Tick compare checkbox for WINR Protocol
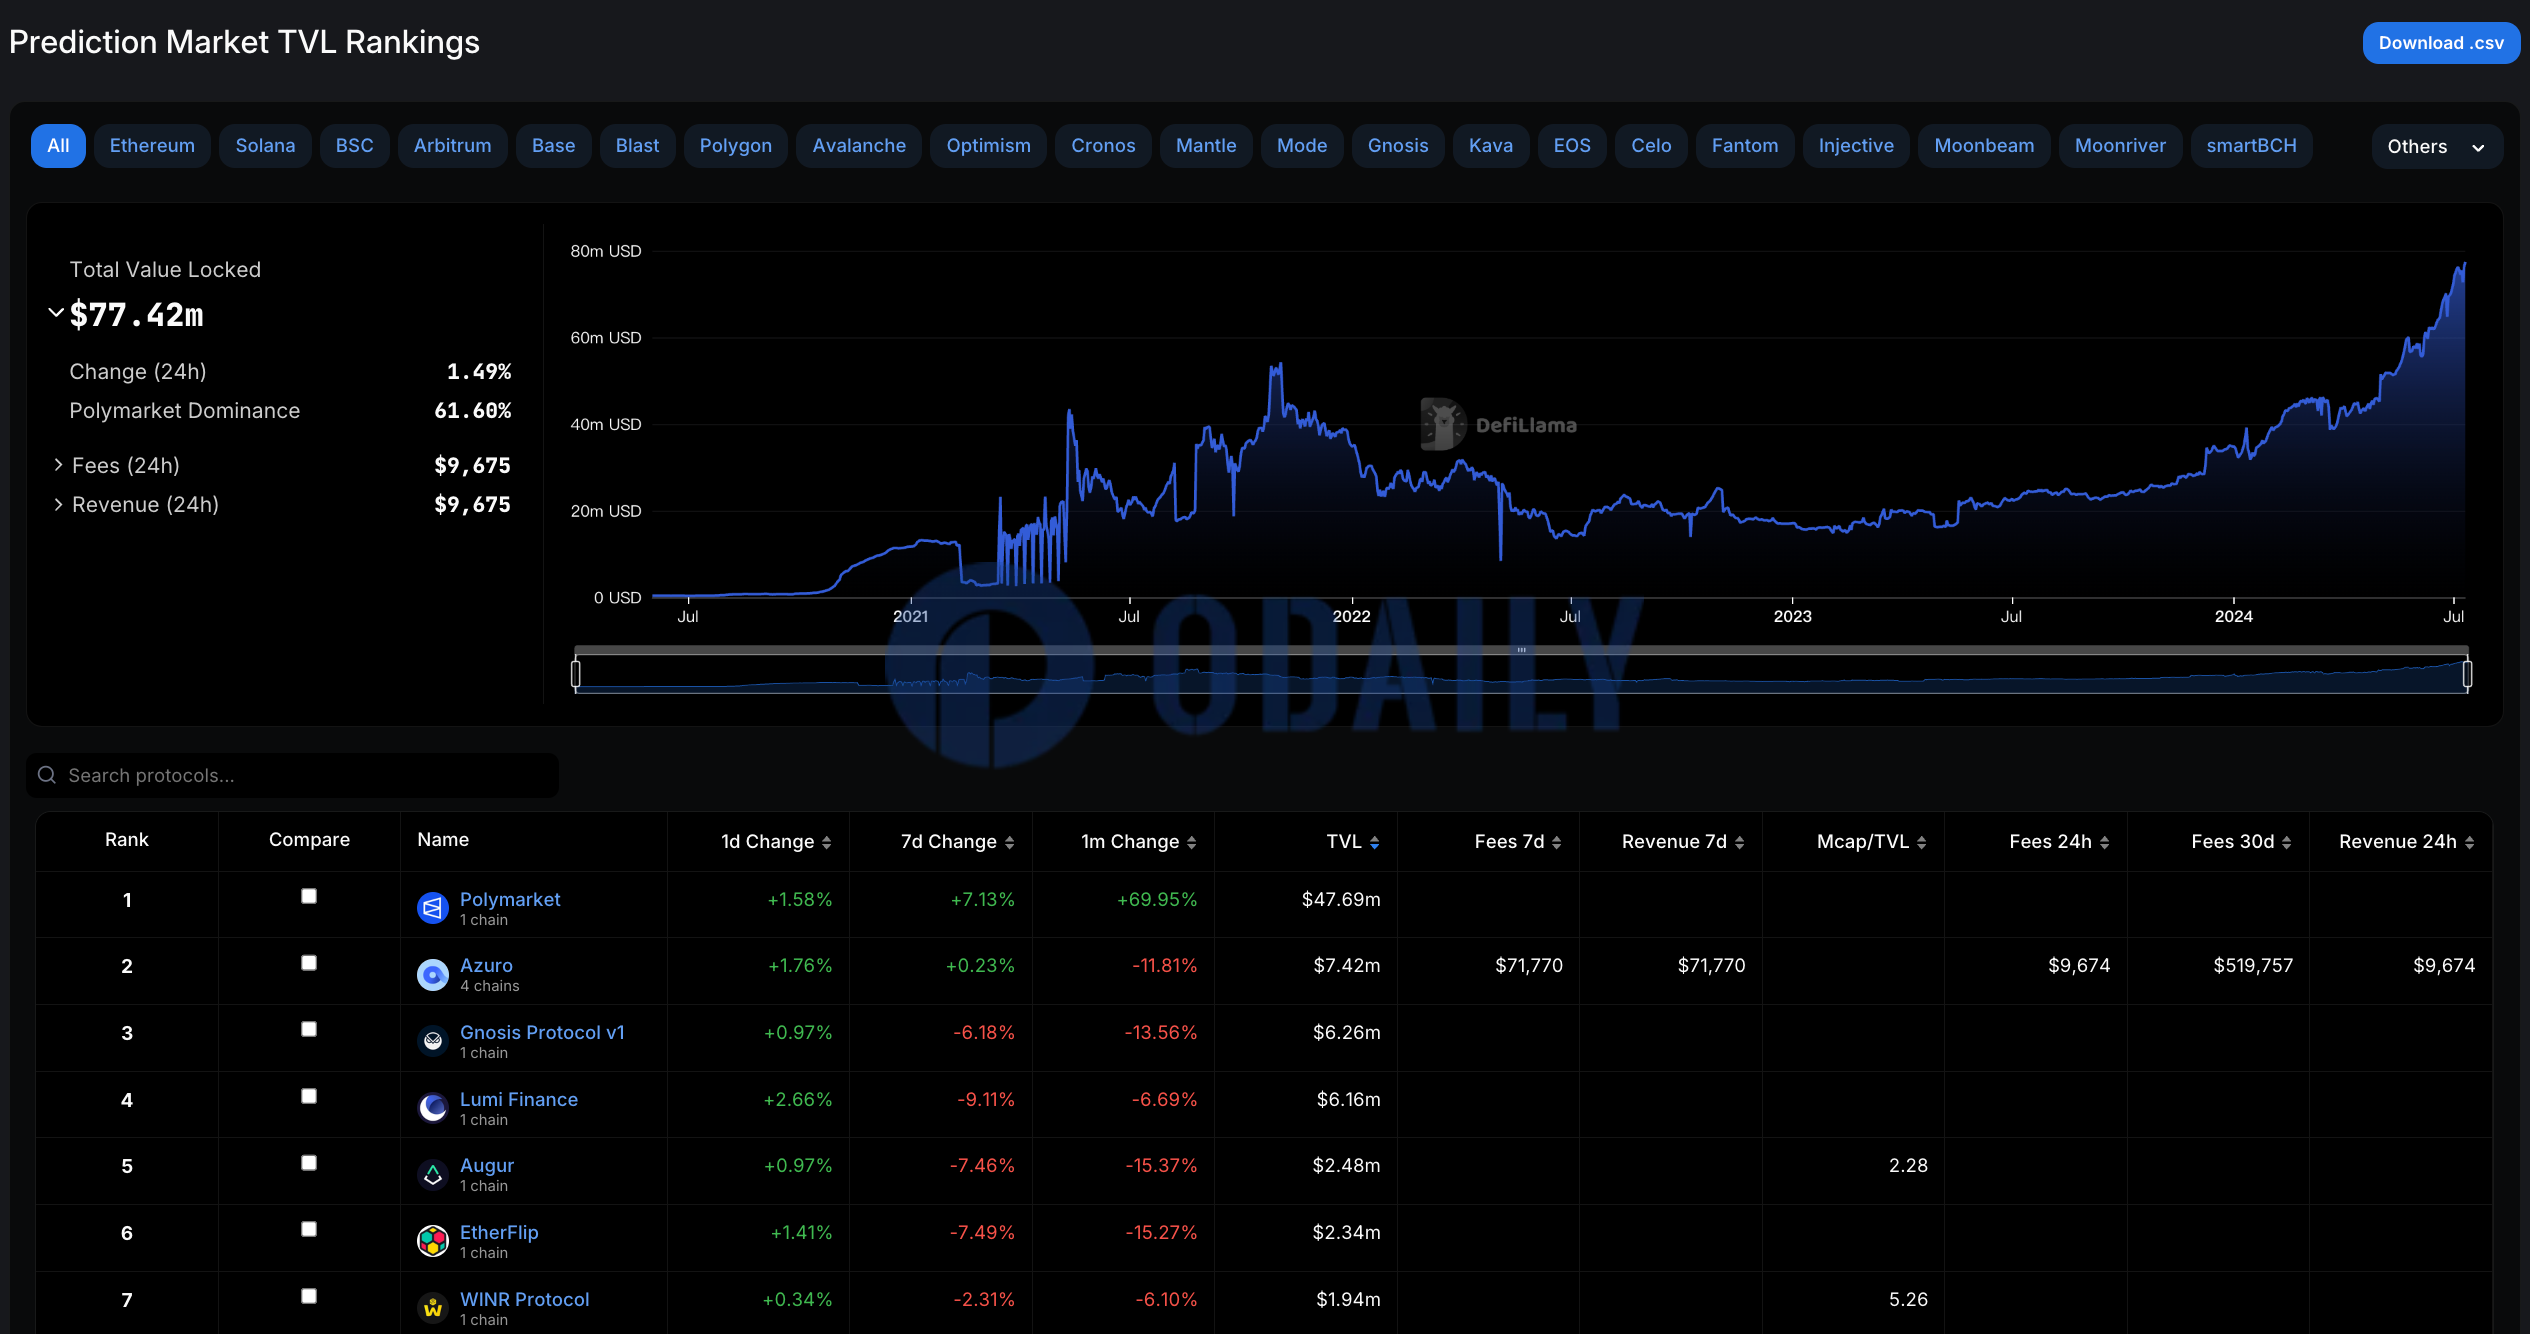Screen dimensions: 2530x1334 309,1296
